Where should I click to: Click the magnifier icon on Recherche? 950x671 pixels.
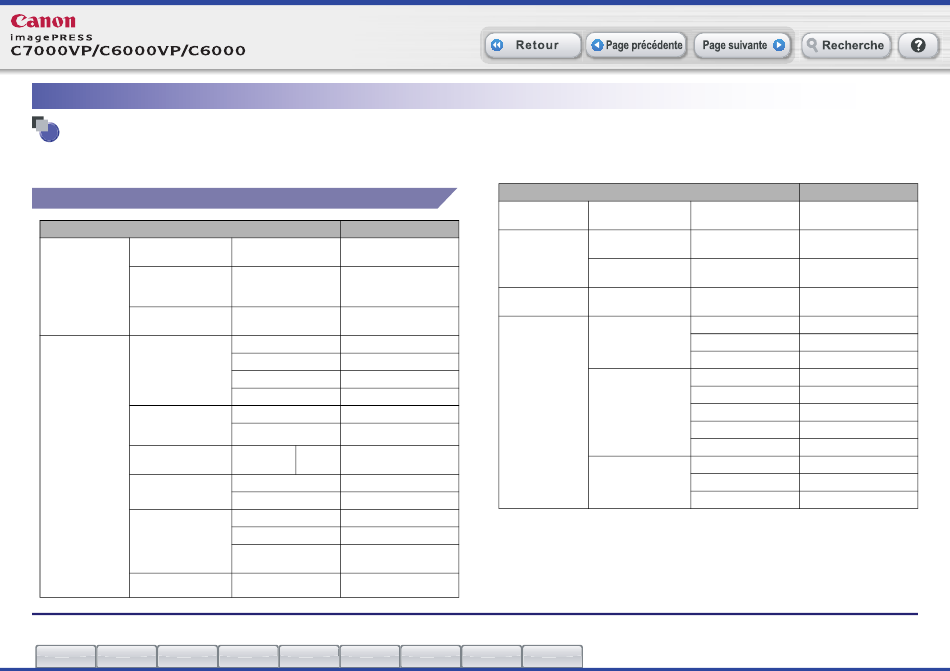(x=812, y=46)
